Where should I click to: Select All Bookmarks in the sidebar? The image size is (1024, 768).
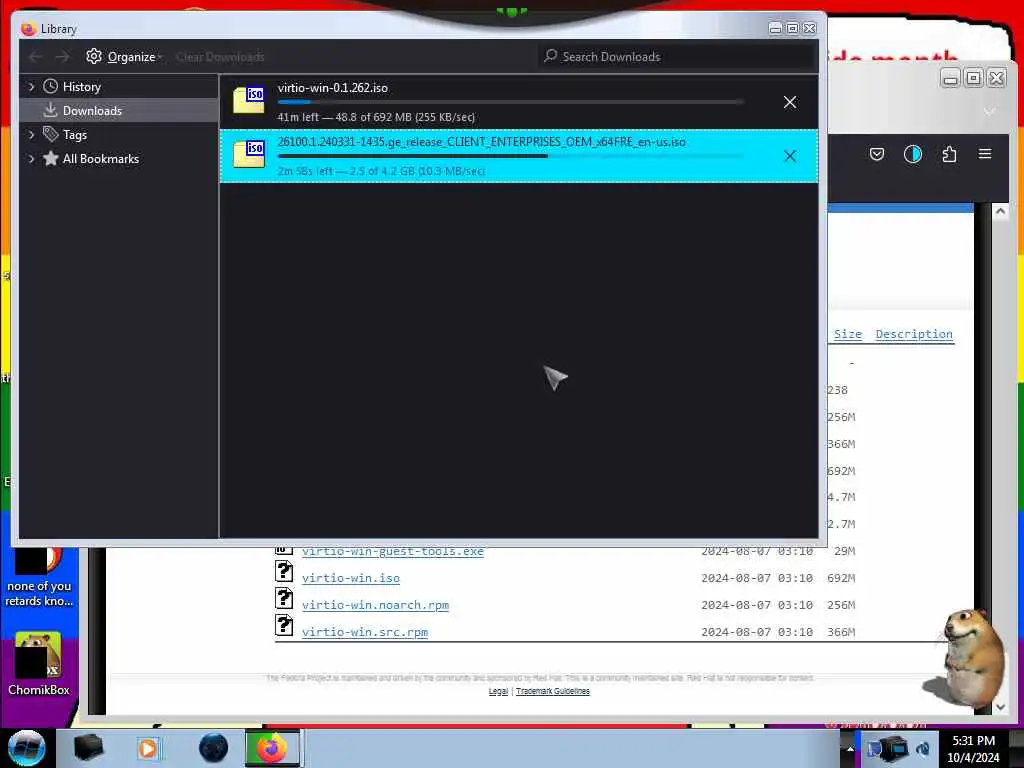click(101, 159)
